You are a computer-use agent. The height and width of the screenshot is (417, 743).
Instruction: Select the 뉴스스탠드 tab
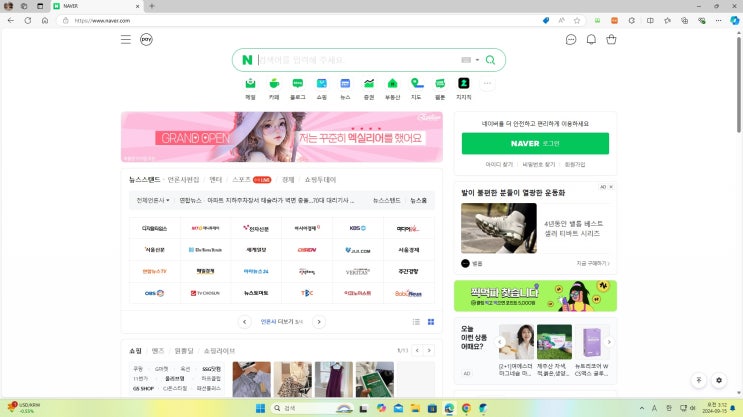[x=145, y=180]
